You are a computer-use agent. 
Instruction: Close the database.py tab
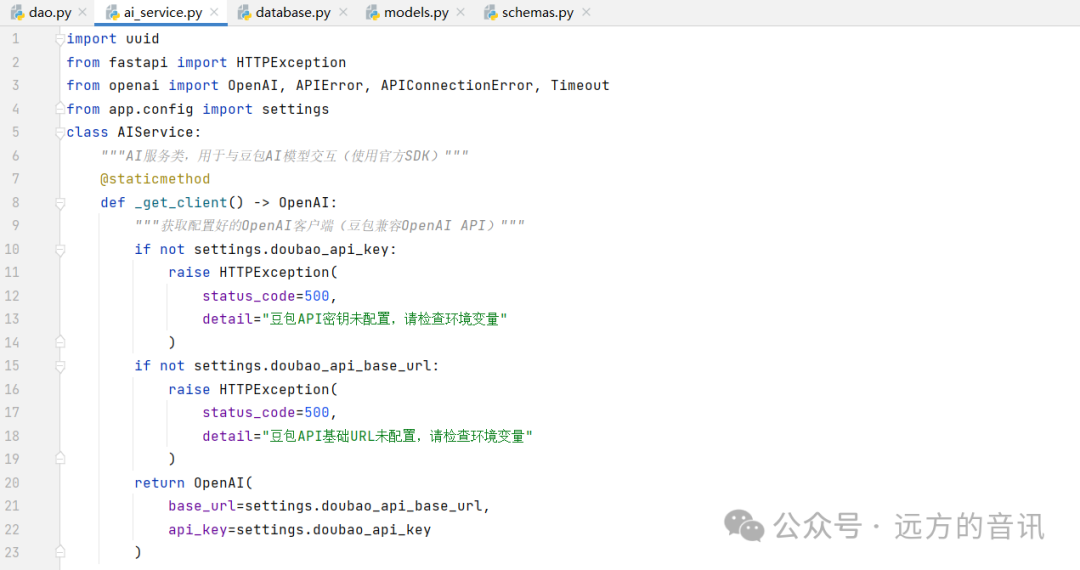[x=343, y=12]
